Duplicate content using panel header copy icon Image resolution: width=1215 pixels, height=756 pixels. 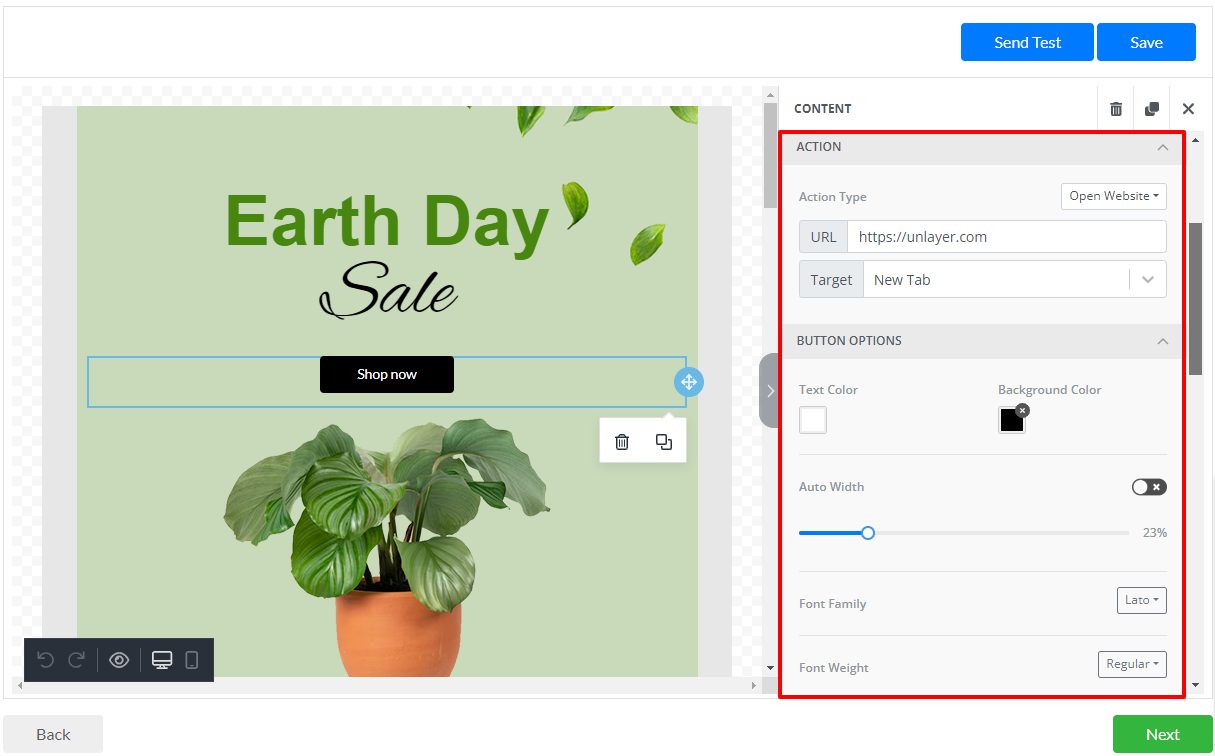(1152, 109)
